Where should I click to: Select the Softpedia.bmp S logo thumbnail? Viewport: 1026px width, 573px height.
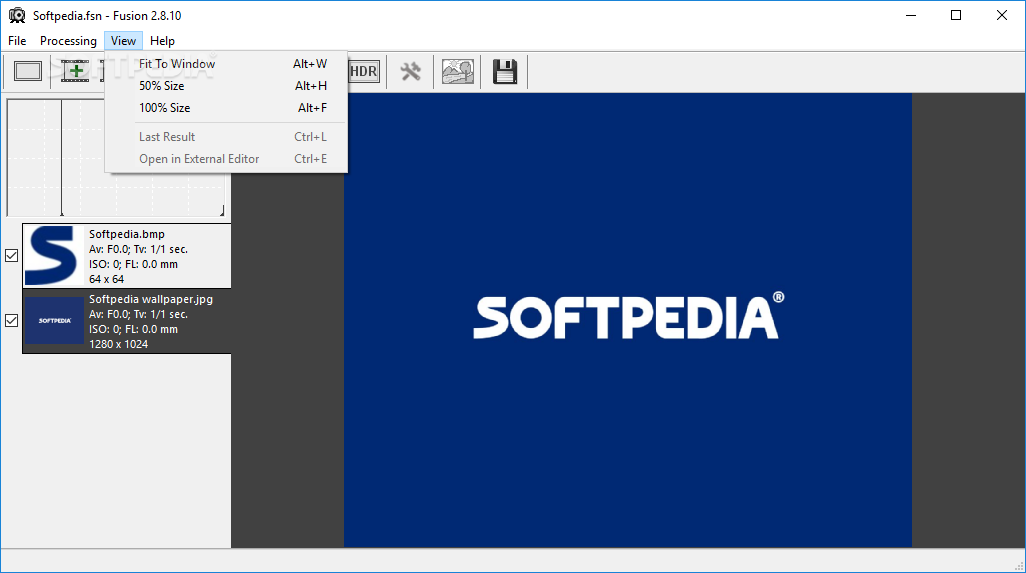(54, 256)
